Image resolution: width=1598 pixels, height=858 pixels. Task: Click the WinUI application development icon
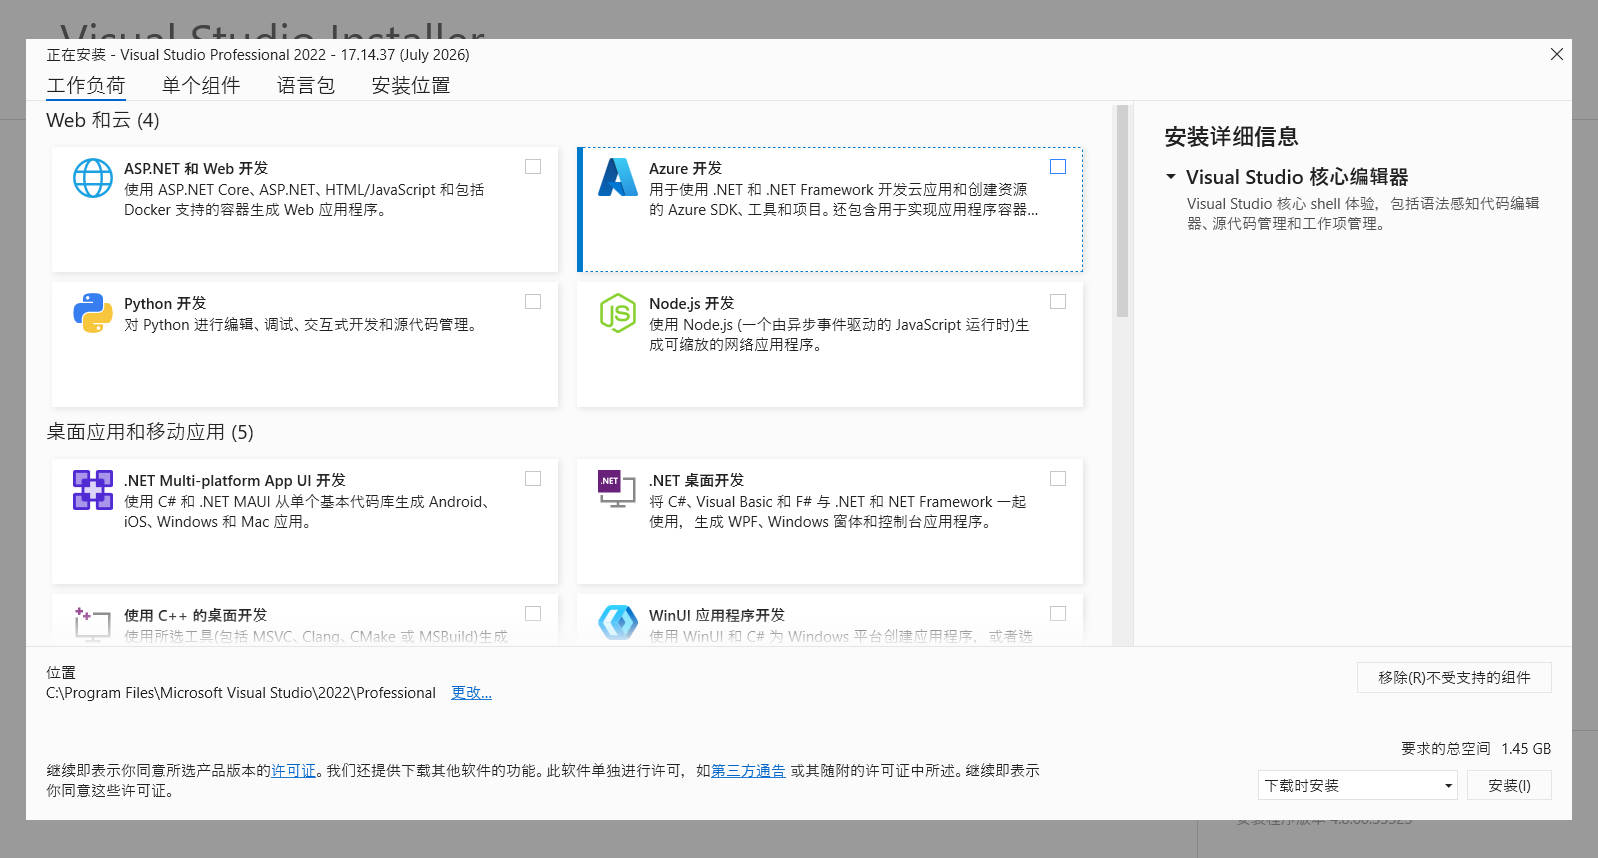[x=618, y=622]
